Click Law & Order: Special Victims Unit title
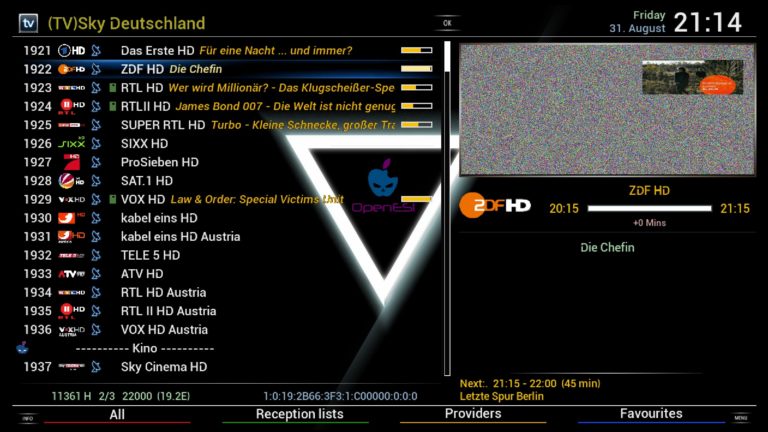768x432 pixels. 257,199
